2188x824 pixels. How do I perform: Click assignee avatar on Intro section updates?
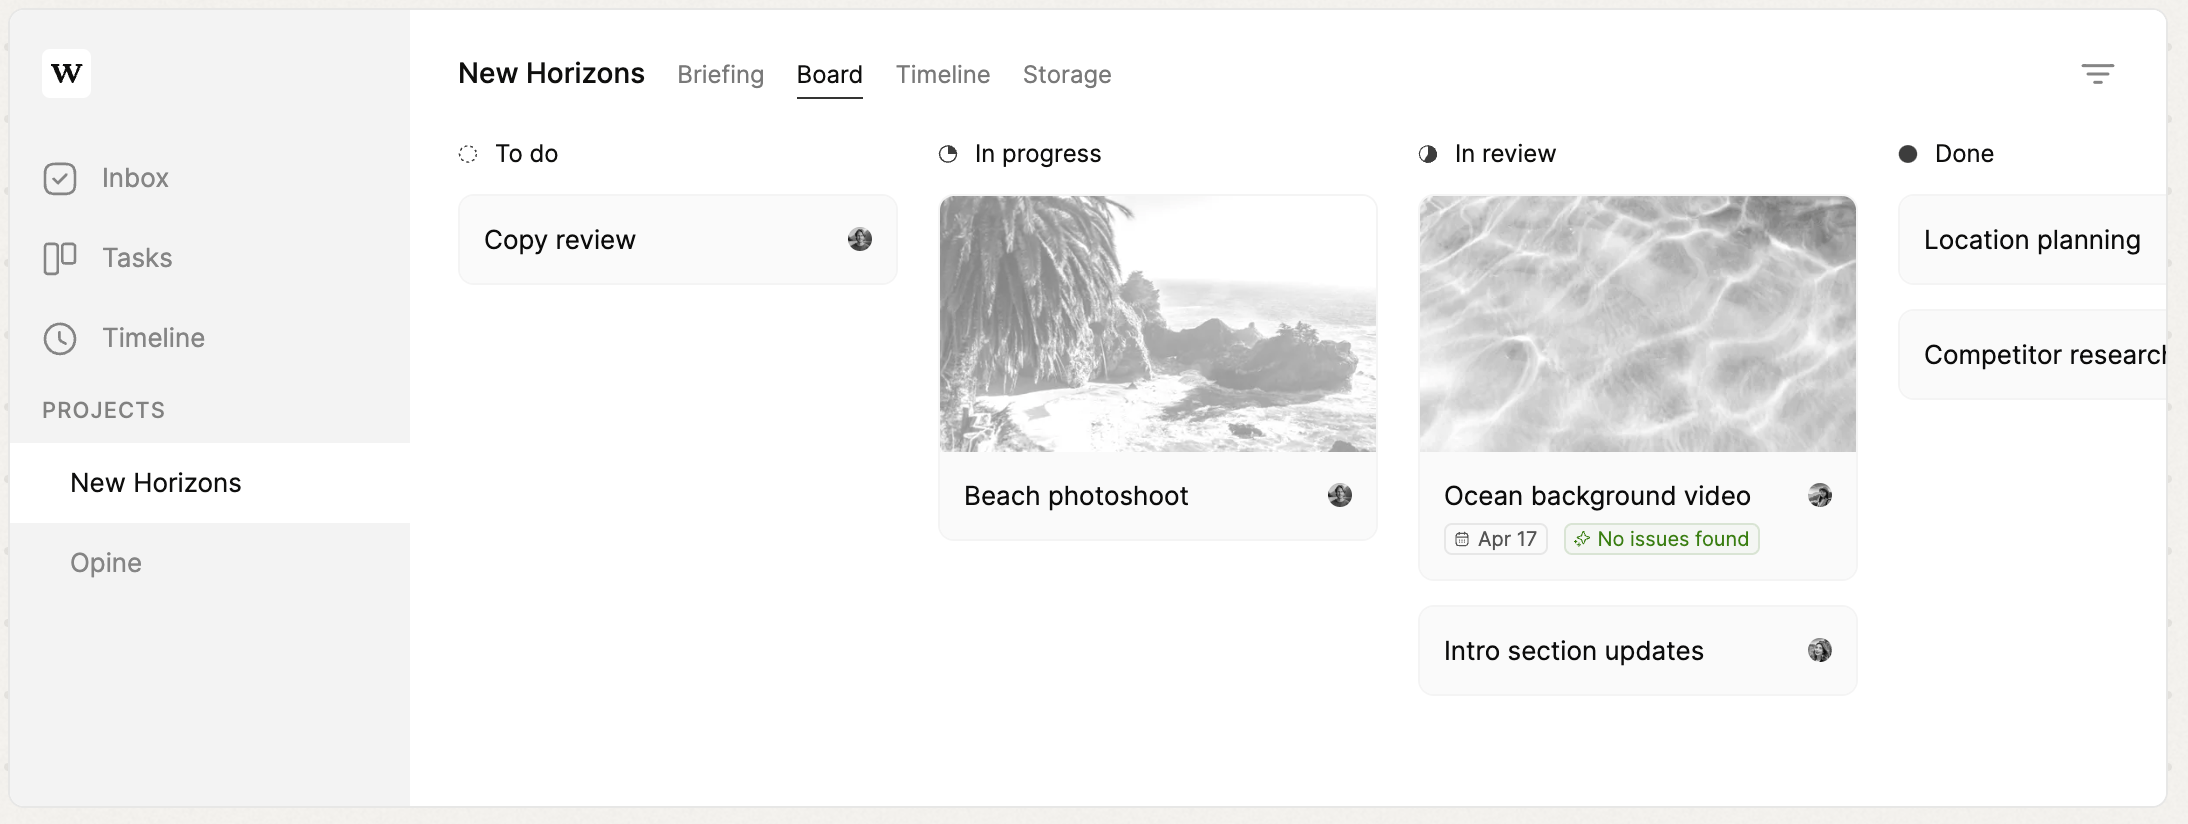point(1820,650)
